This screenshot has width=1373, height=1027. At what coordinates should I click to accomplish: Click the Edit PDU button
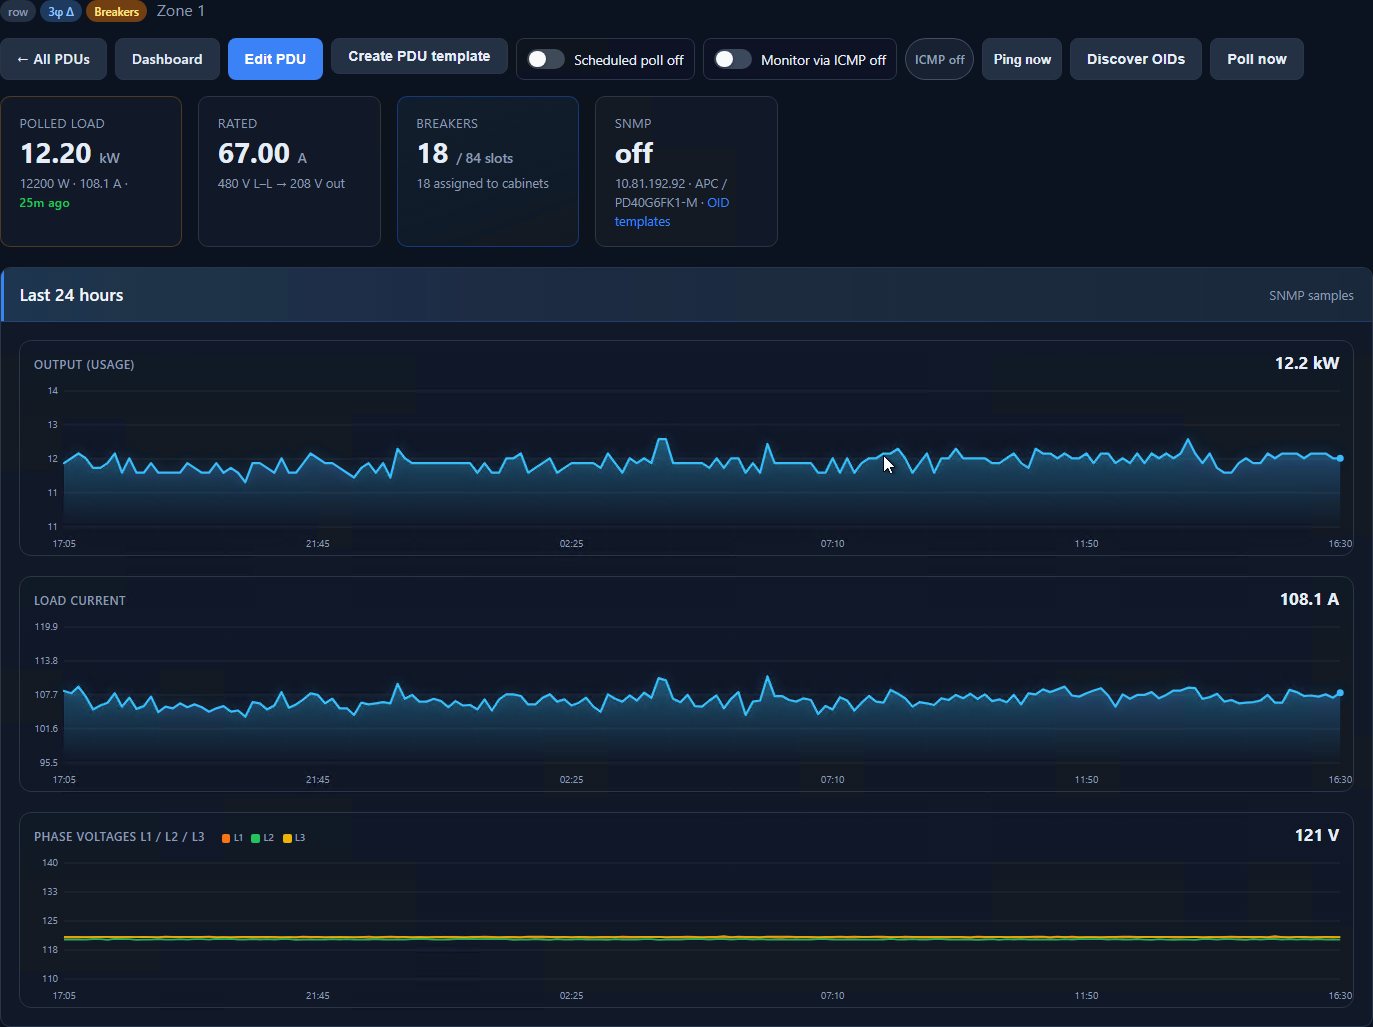click(275, 59)
